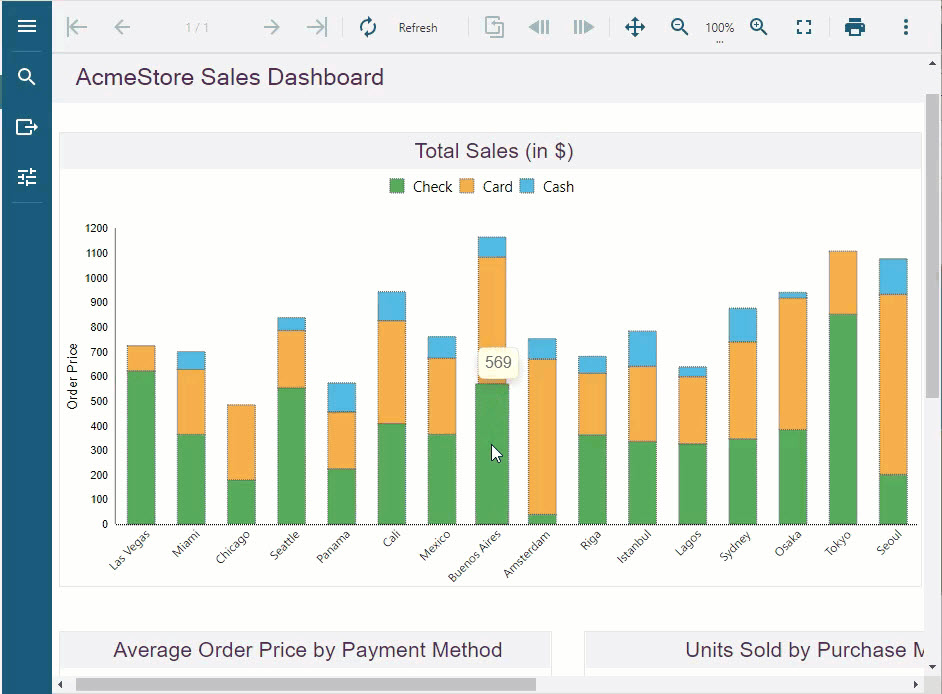
Task: Click the scroll right arrow
Action: (916, 684)
